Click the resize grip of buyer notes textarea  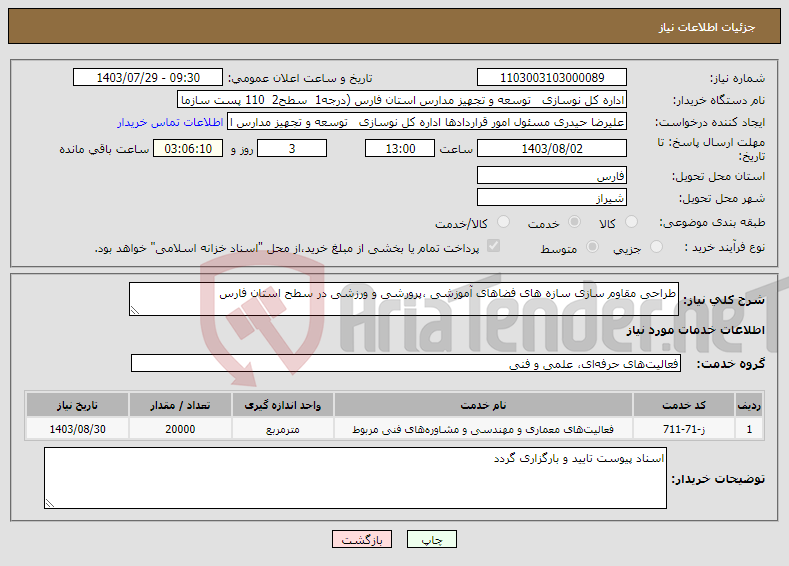[50, 503]
